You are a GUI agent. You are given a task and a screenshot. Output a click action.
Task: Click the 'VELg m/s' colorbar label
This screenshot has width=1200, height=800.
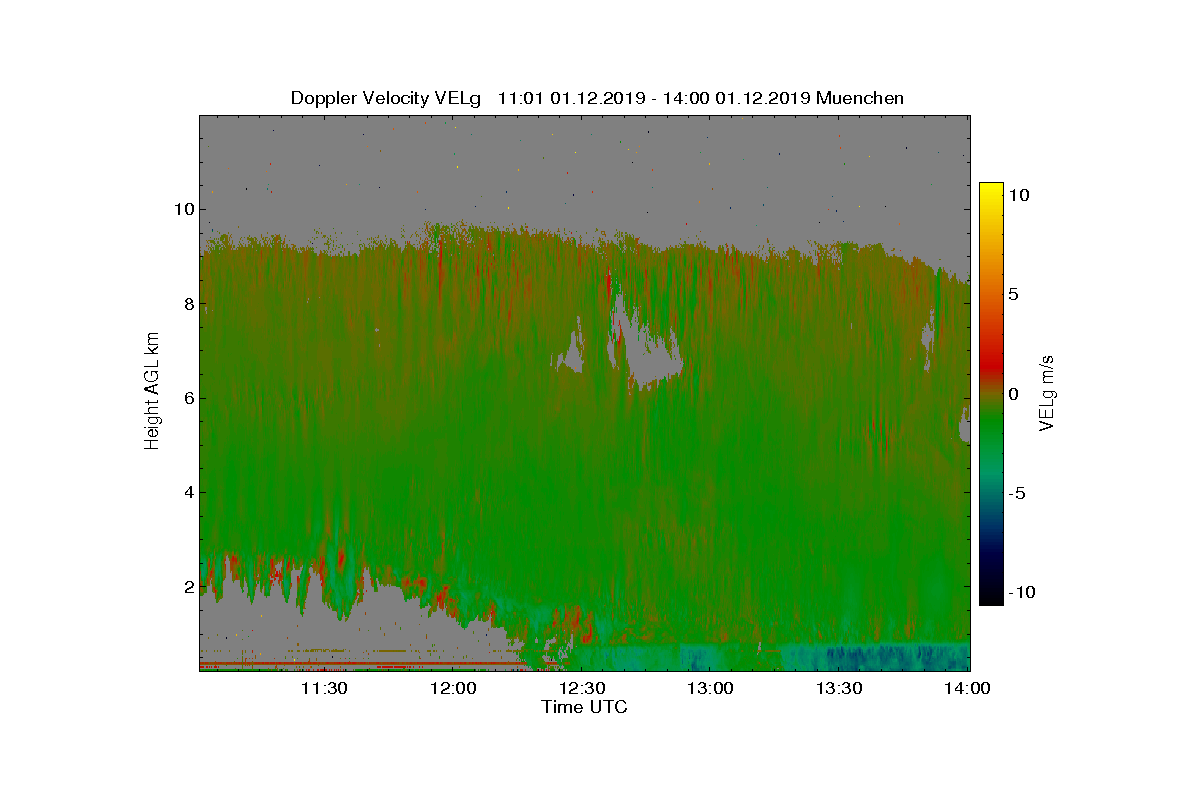[x=1046, y=393]
